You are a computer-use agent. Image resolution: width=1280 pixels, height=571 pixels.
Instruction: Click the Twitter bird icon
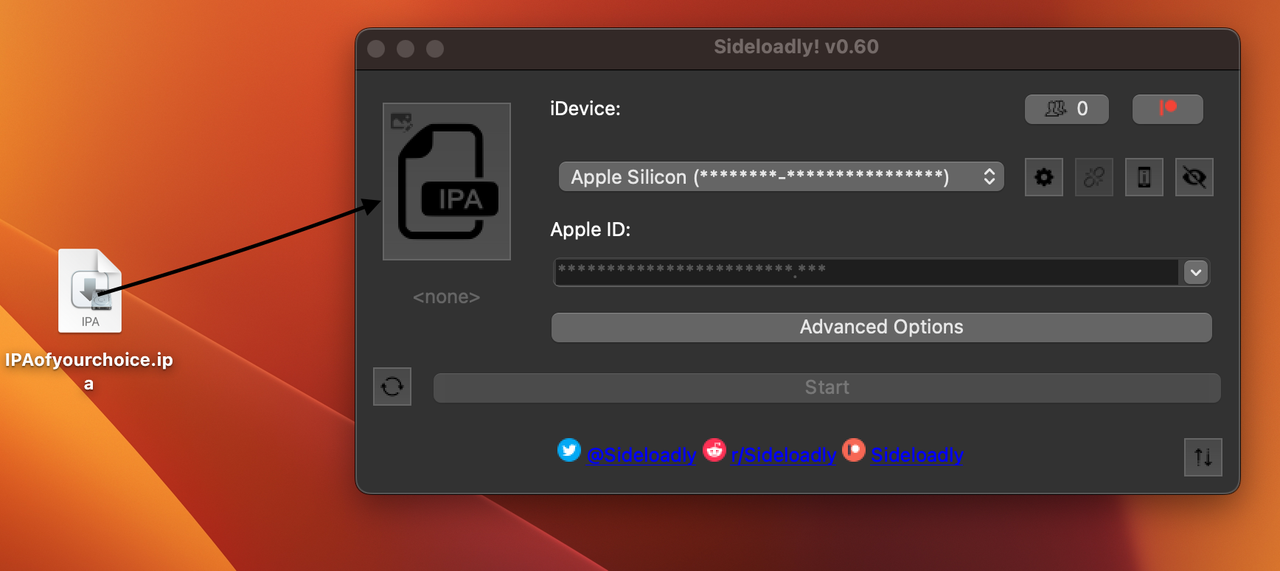point(569,450)
